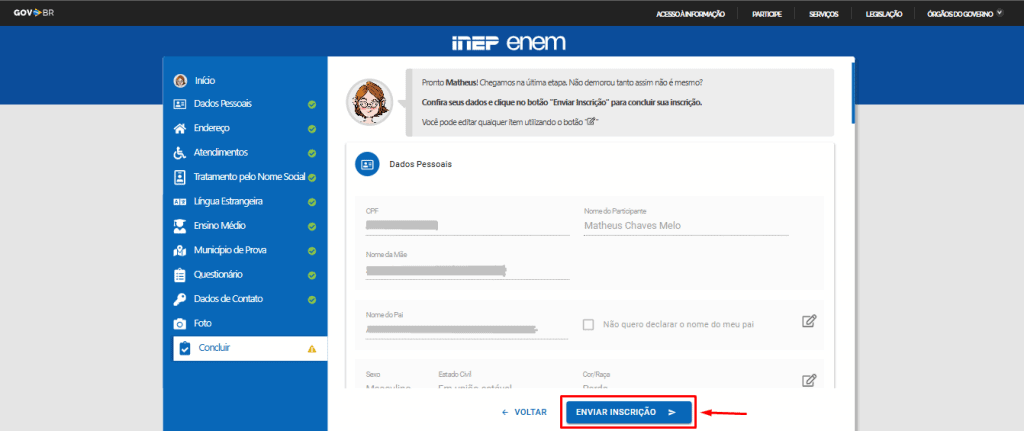Click green check next to Dados de Contato

(312, 300)
